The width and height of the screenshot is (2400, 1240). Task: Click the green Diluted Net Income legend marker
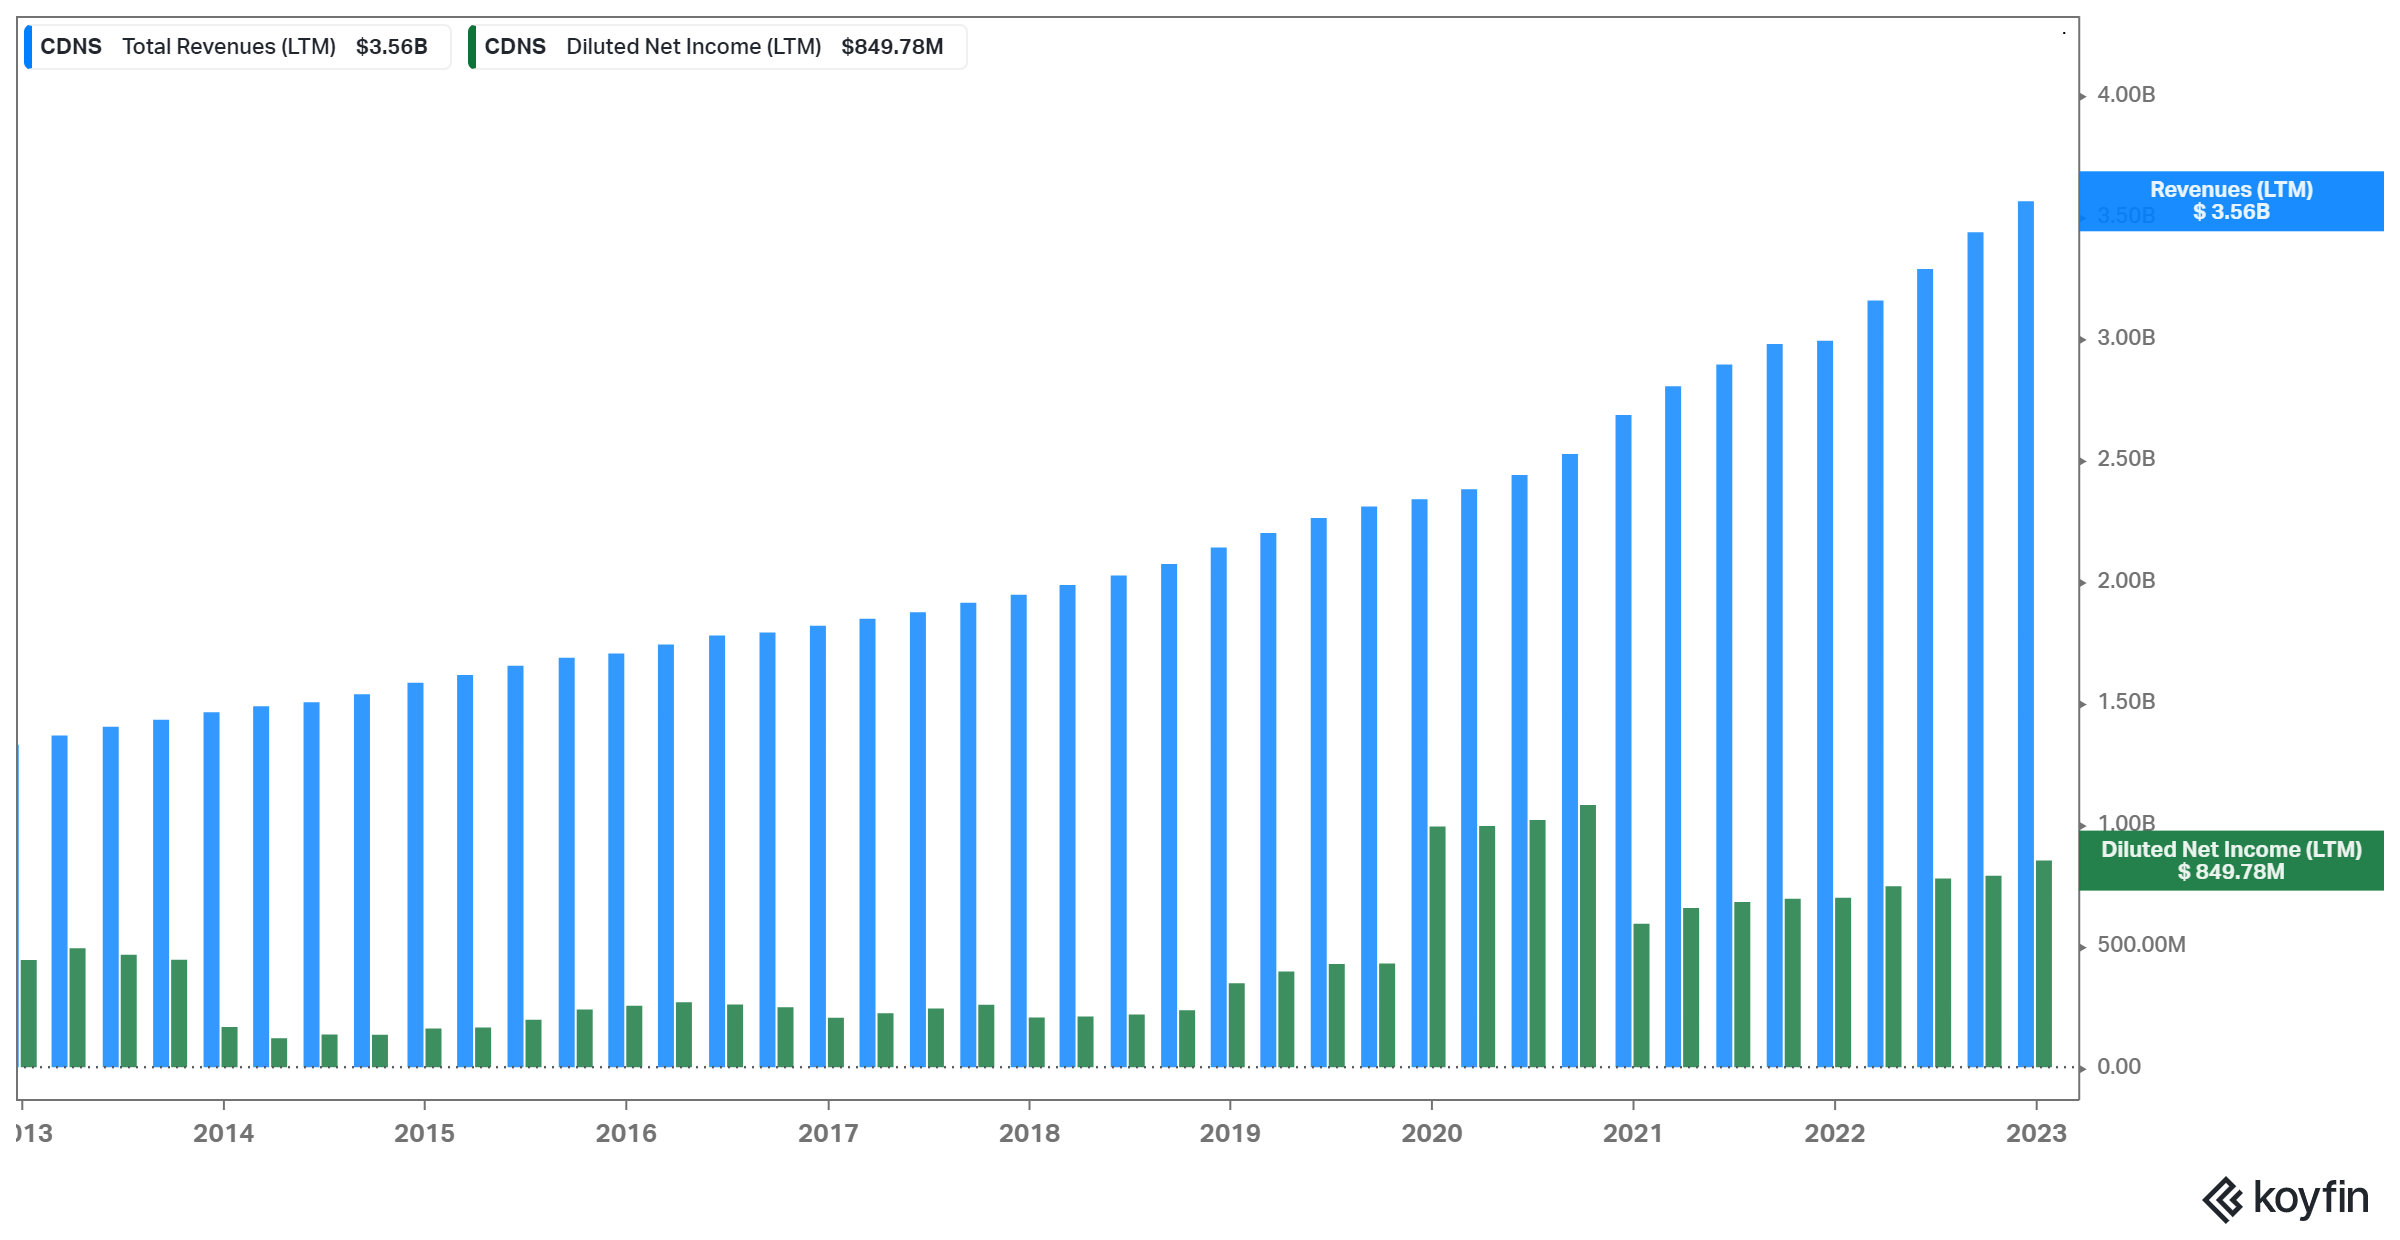[472, 47]
